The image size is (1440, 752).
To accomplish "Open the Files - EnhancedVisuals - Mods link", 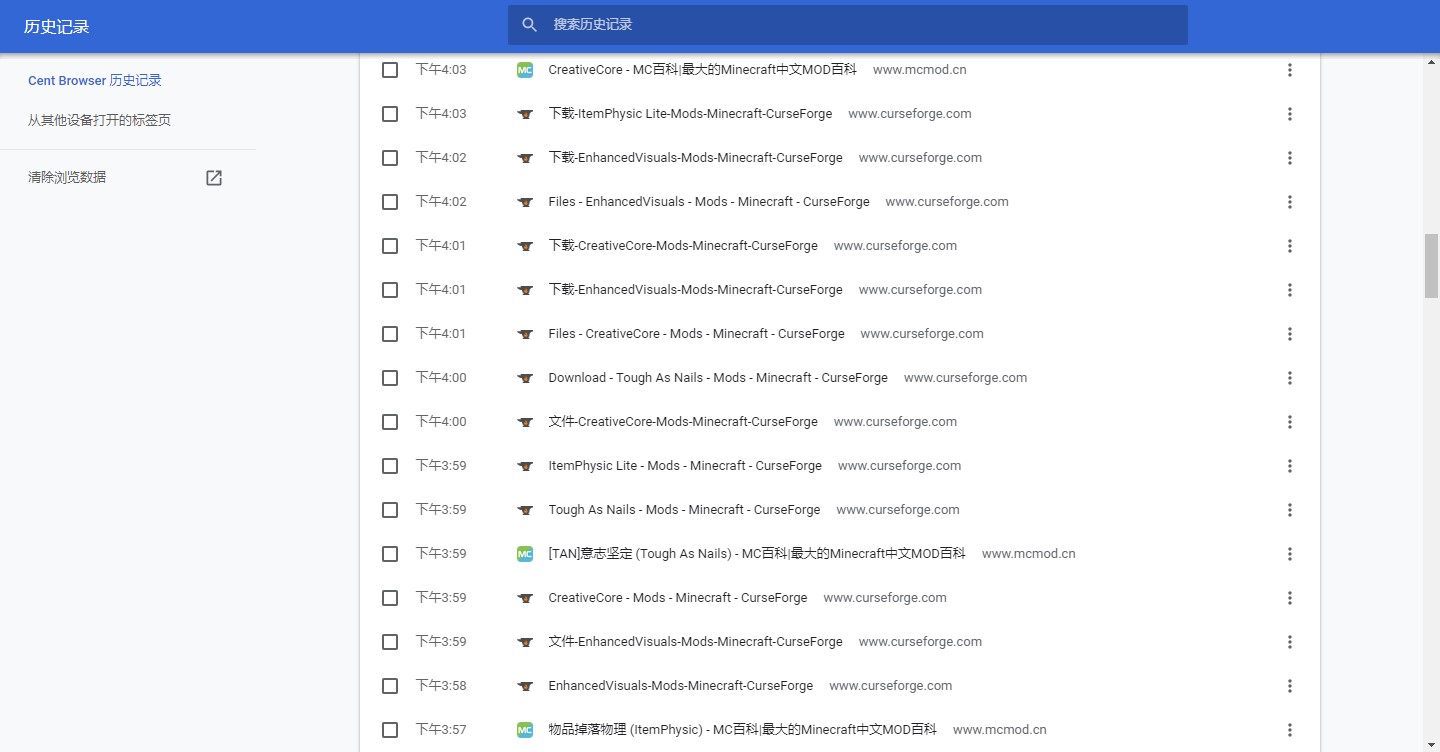I will coord(709,202).
